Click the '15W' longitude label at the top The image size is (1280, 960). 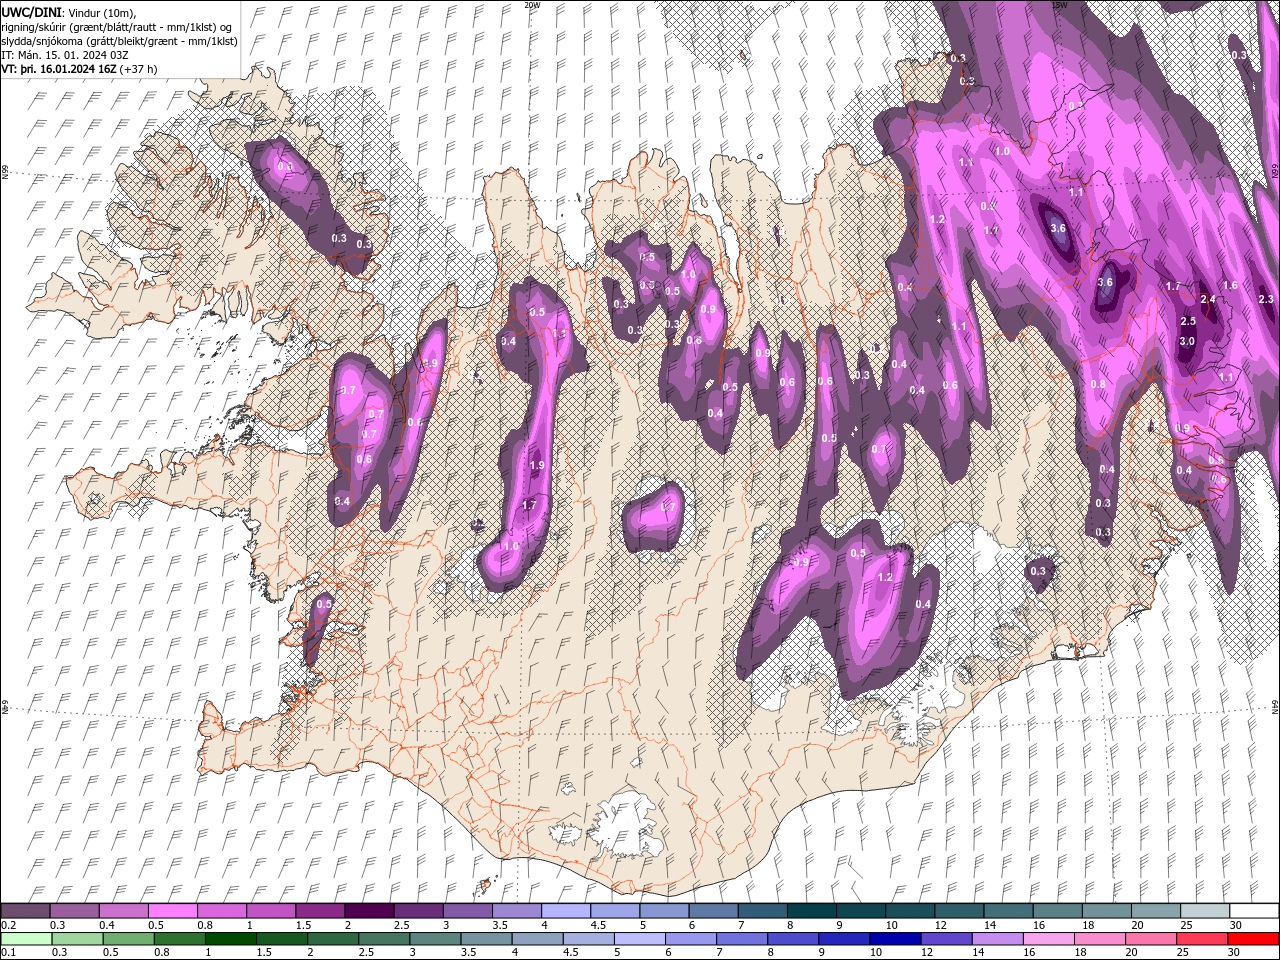(1059, 5)
